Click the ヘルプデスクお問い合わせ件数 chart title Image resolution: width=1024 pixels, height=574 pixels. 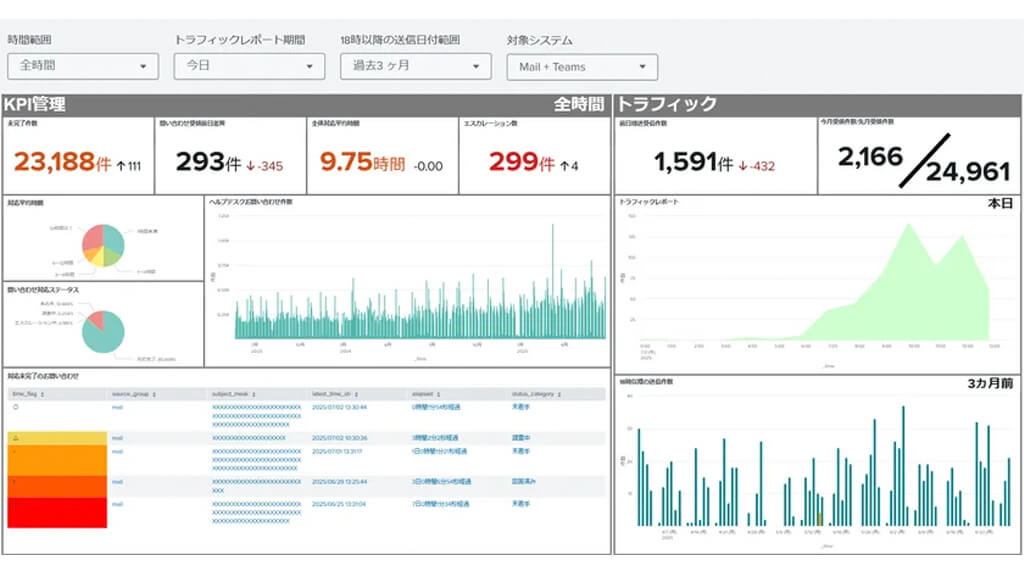pyautogui.click(x=251, y=202)
